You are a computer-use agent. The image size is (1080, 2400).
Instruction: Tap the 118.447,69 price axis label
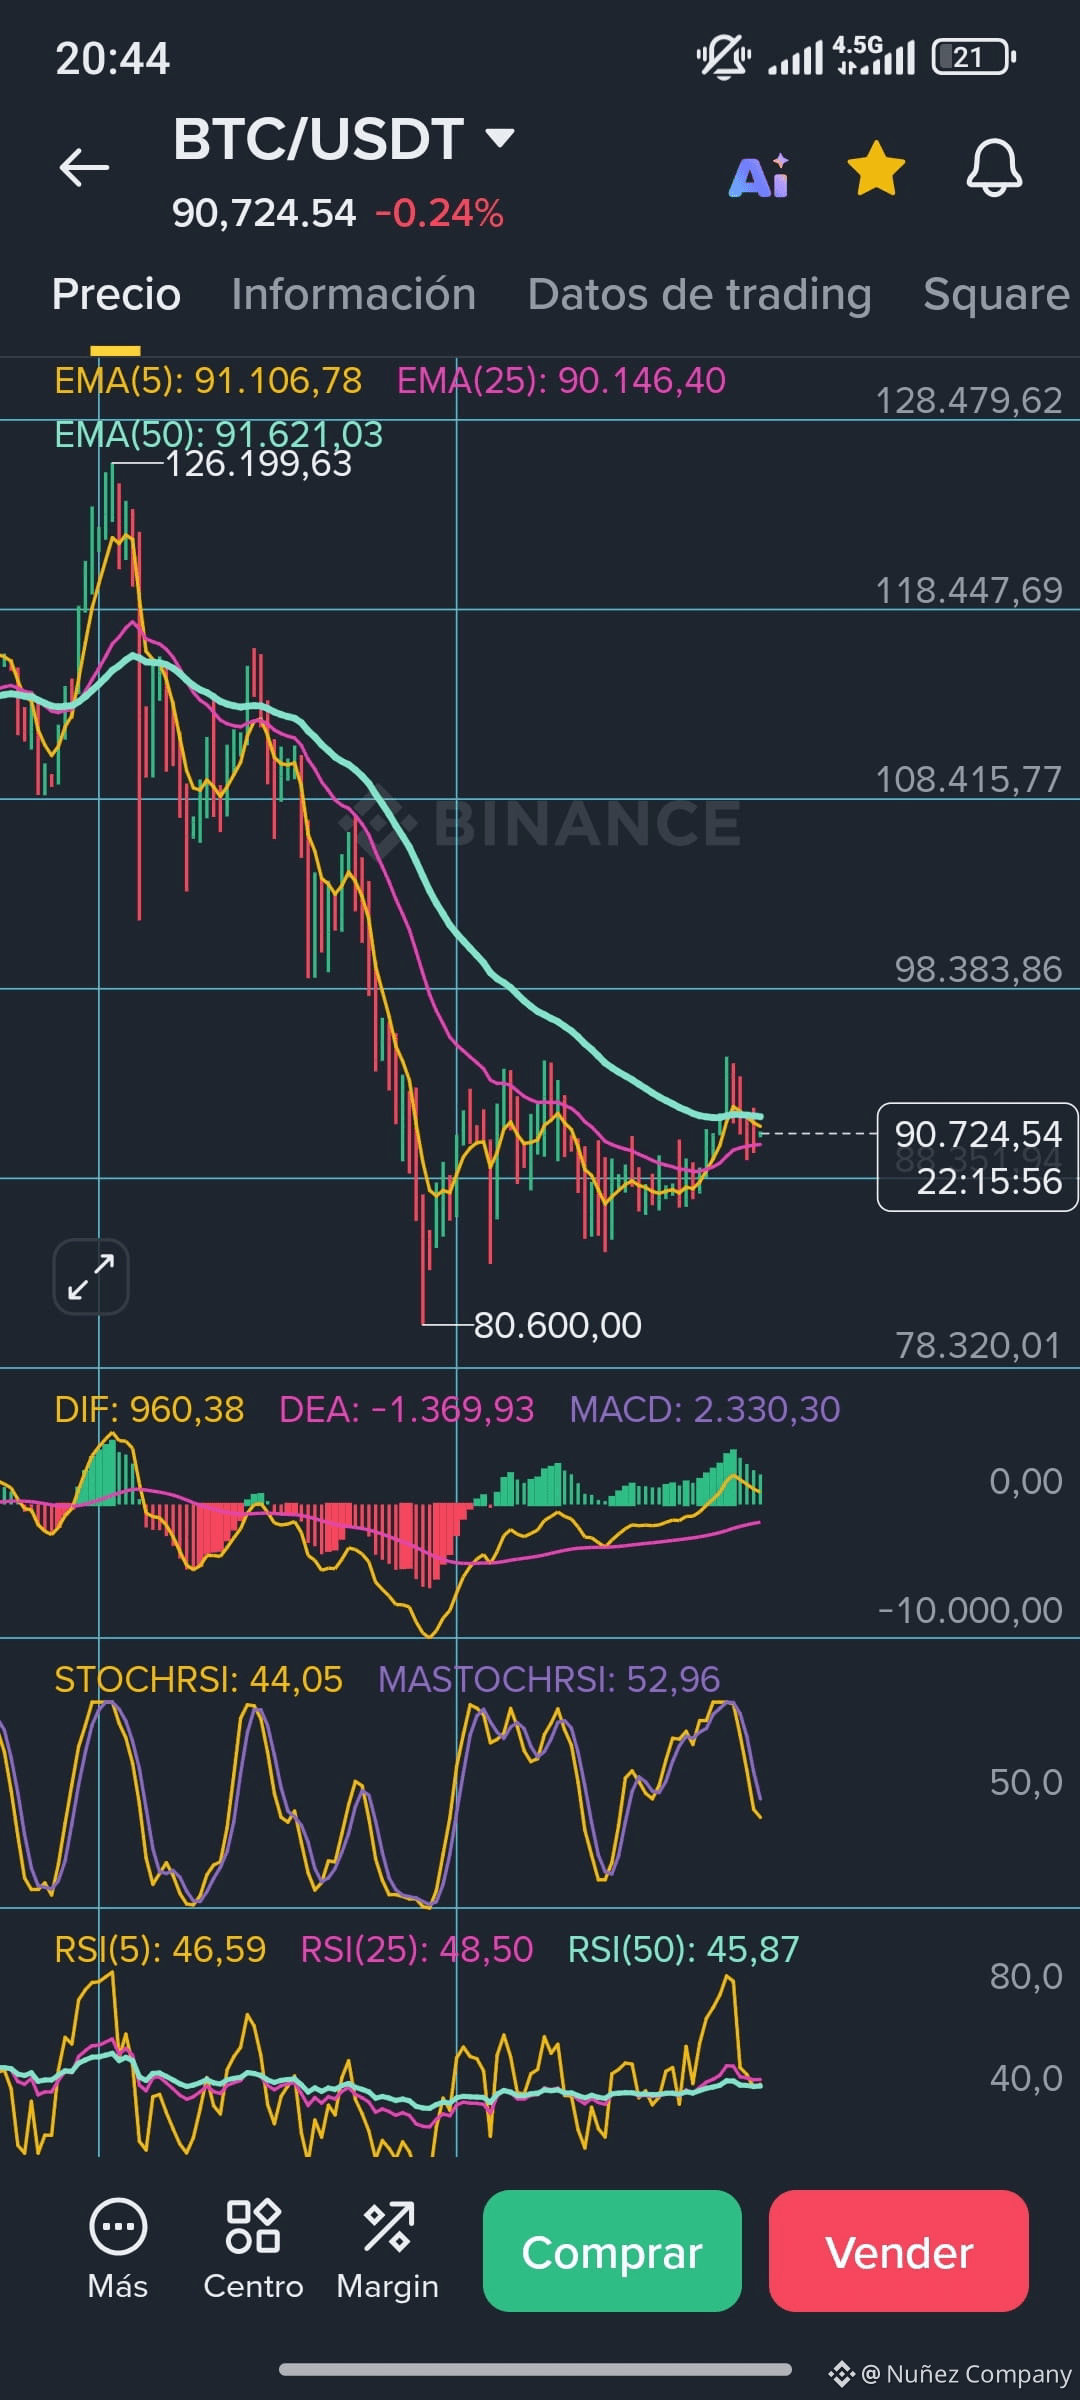[x=968, y=591]
